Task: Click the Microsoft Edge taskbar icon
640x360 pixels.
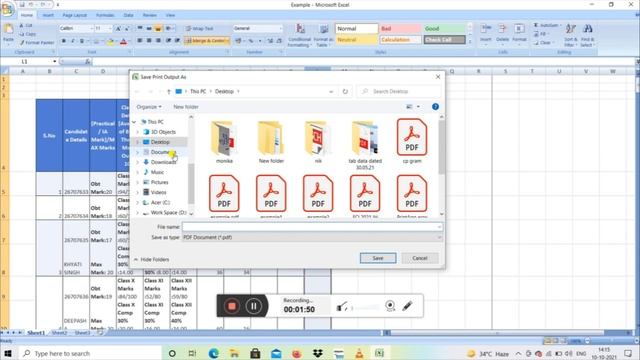Action: (213, 353)
